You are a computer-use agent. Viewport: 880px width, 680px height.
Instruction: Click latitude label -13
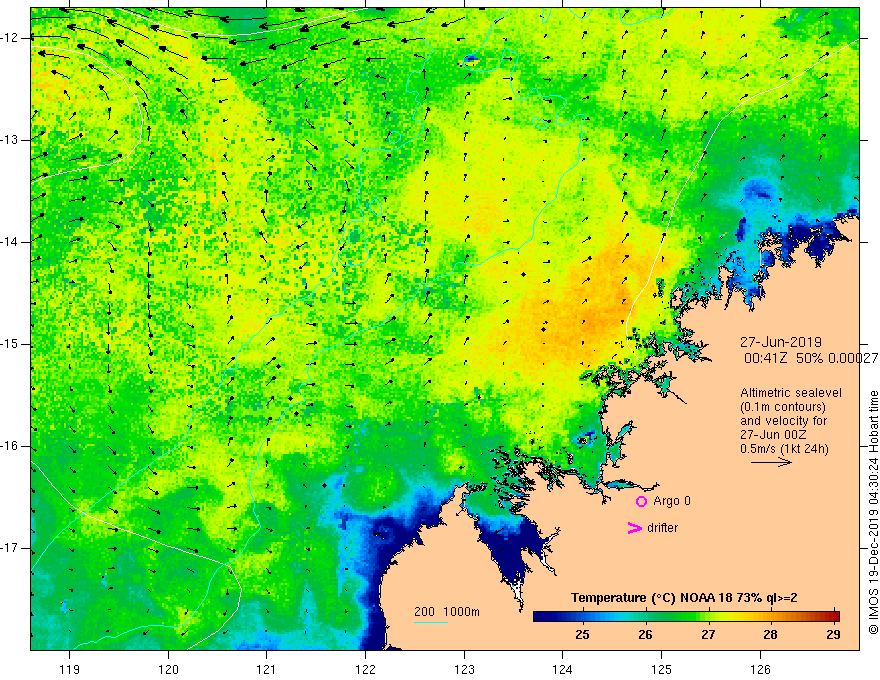coord(11,140)
